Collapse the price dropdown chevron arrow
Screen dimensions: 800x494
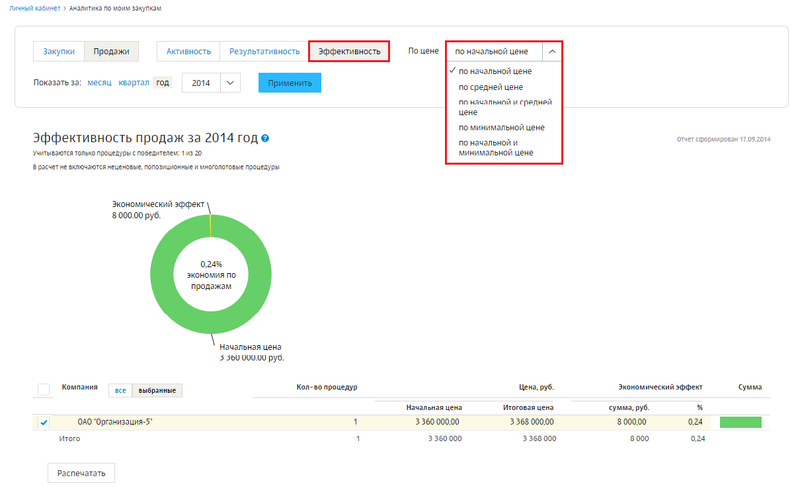553,51
